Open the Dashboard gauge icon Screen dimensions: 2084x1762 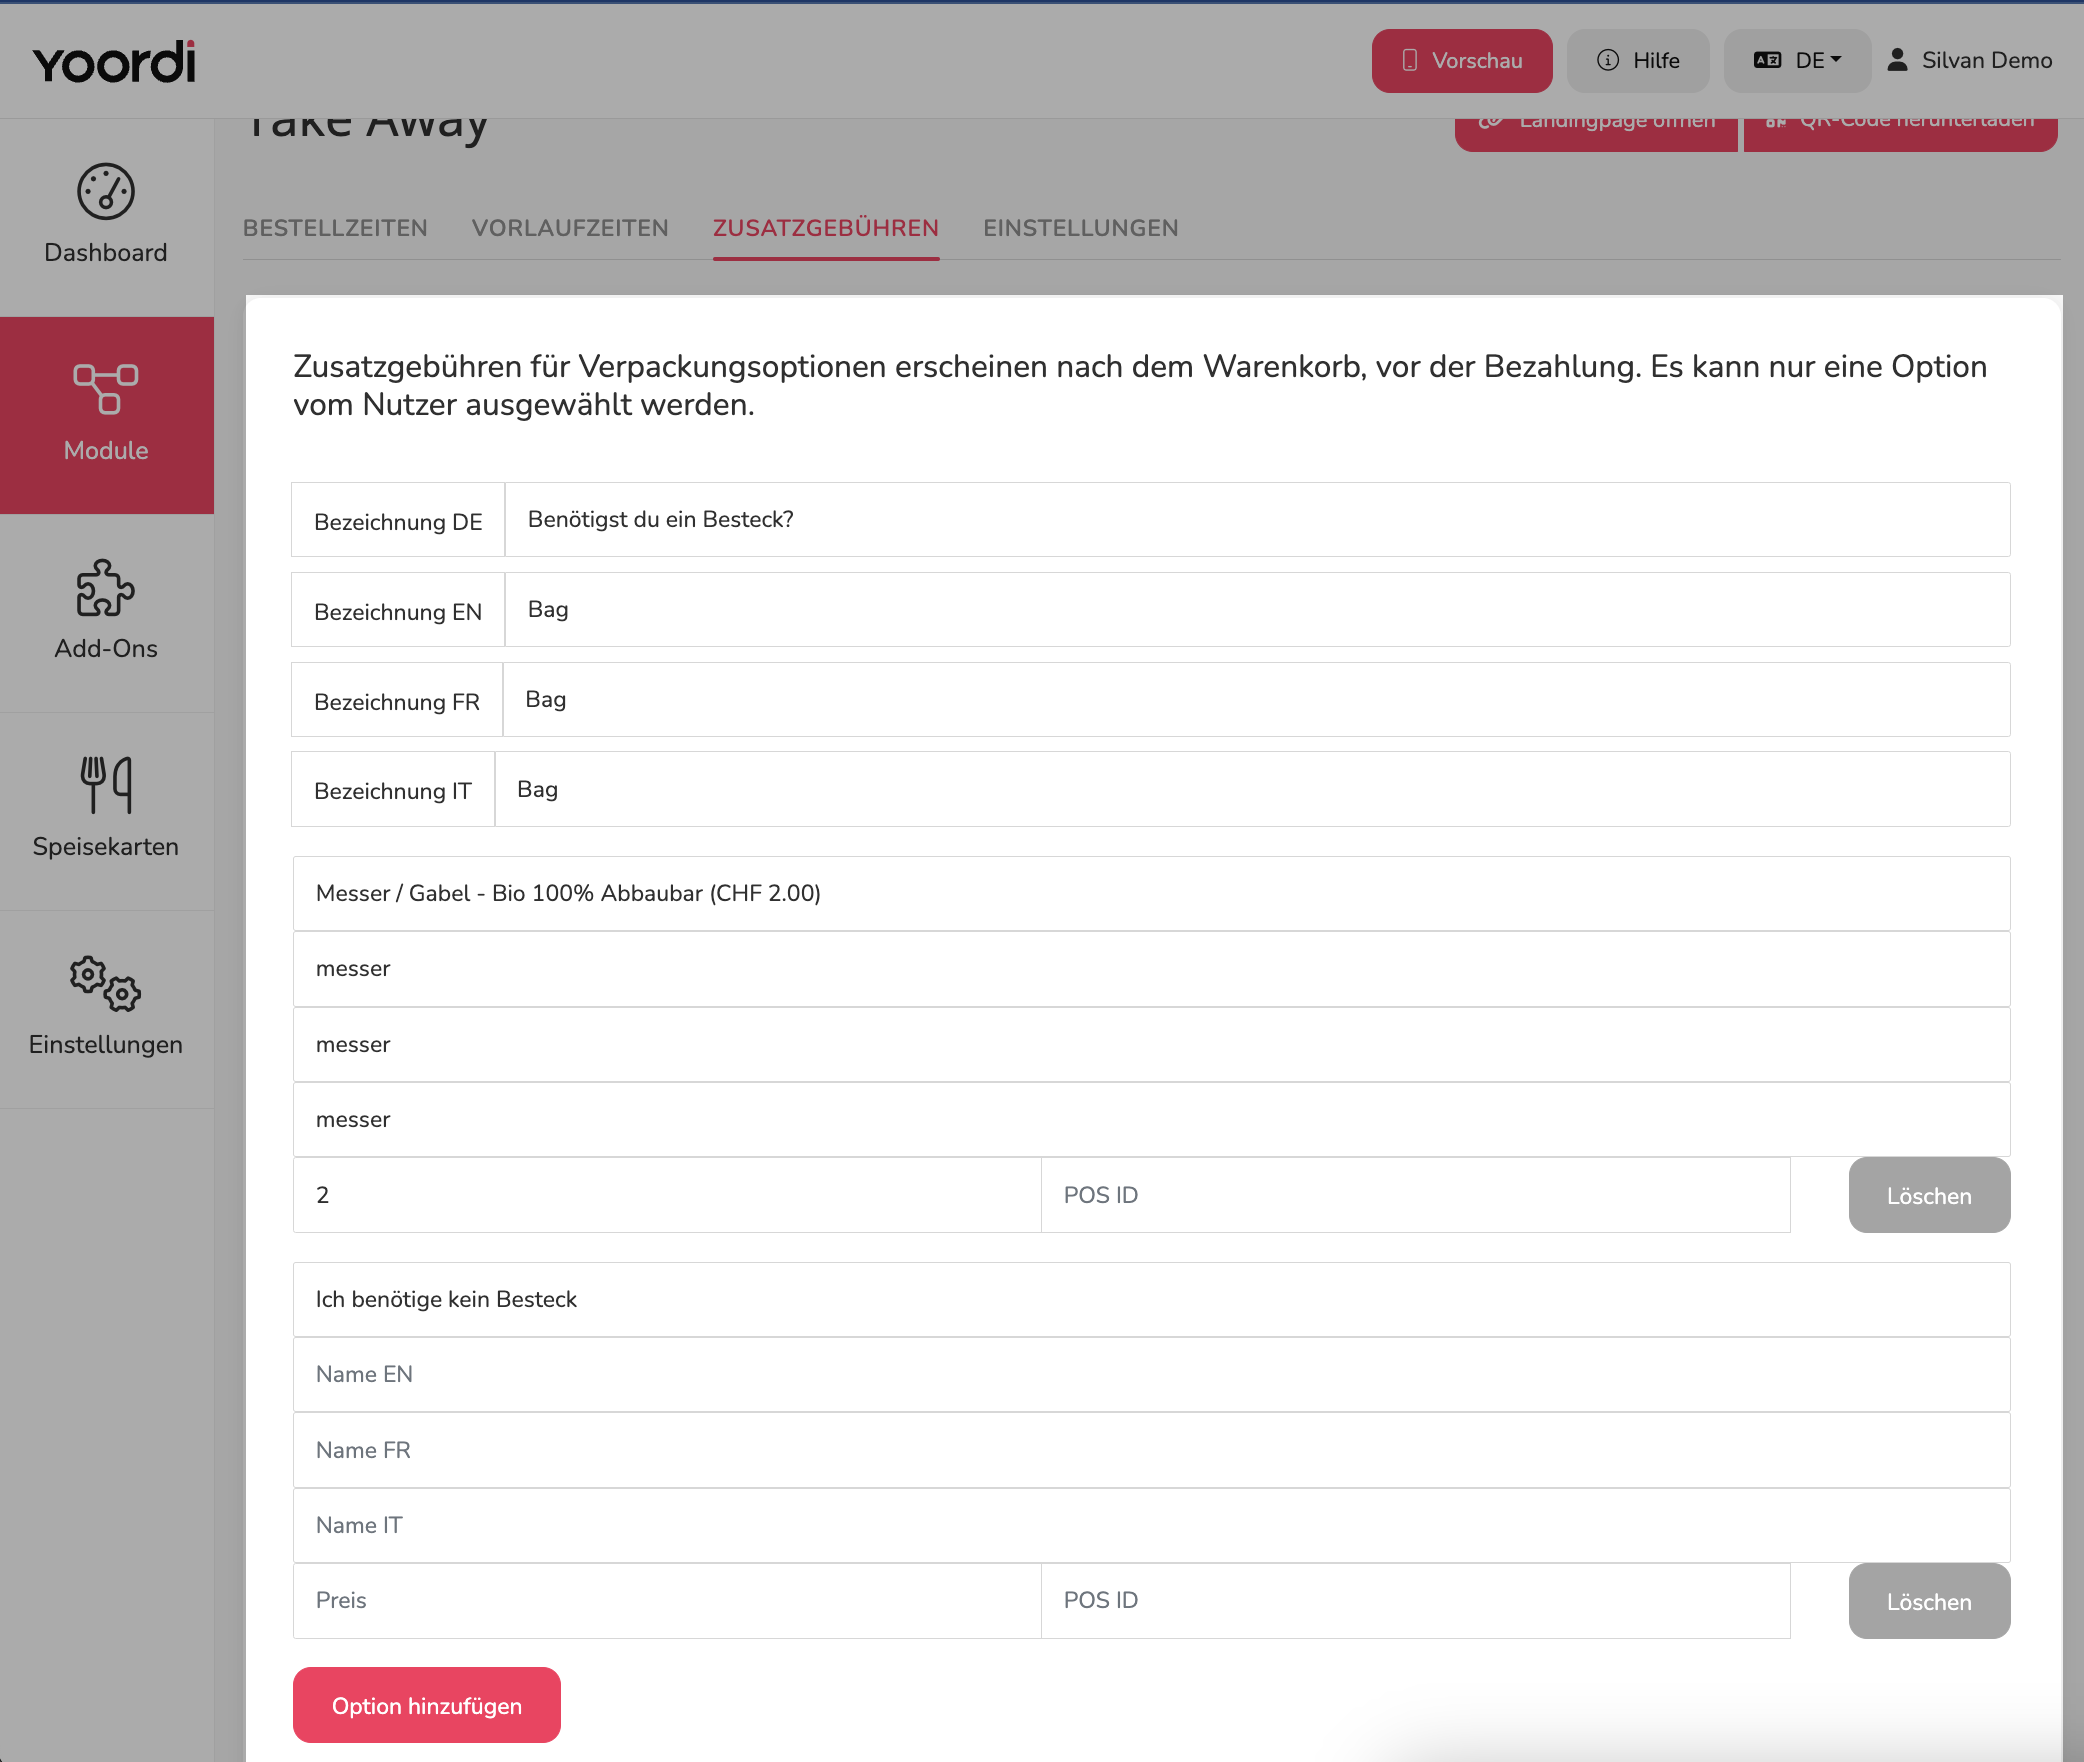pyautogui.click(x=106, y=191)
